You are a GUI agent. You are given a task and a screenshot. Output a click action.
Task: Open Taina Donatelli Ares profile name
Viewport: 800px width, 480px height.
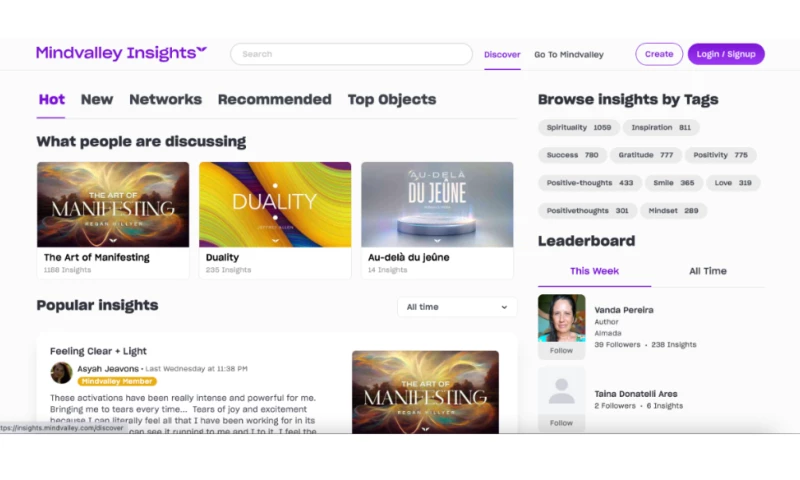coord(636,394)
